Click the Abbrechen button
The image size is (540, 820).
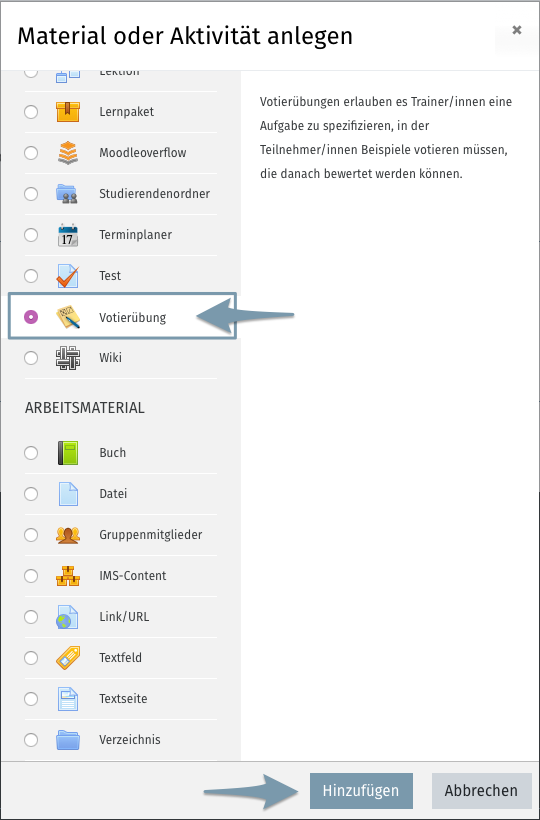pos(481,791)
